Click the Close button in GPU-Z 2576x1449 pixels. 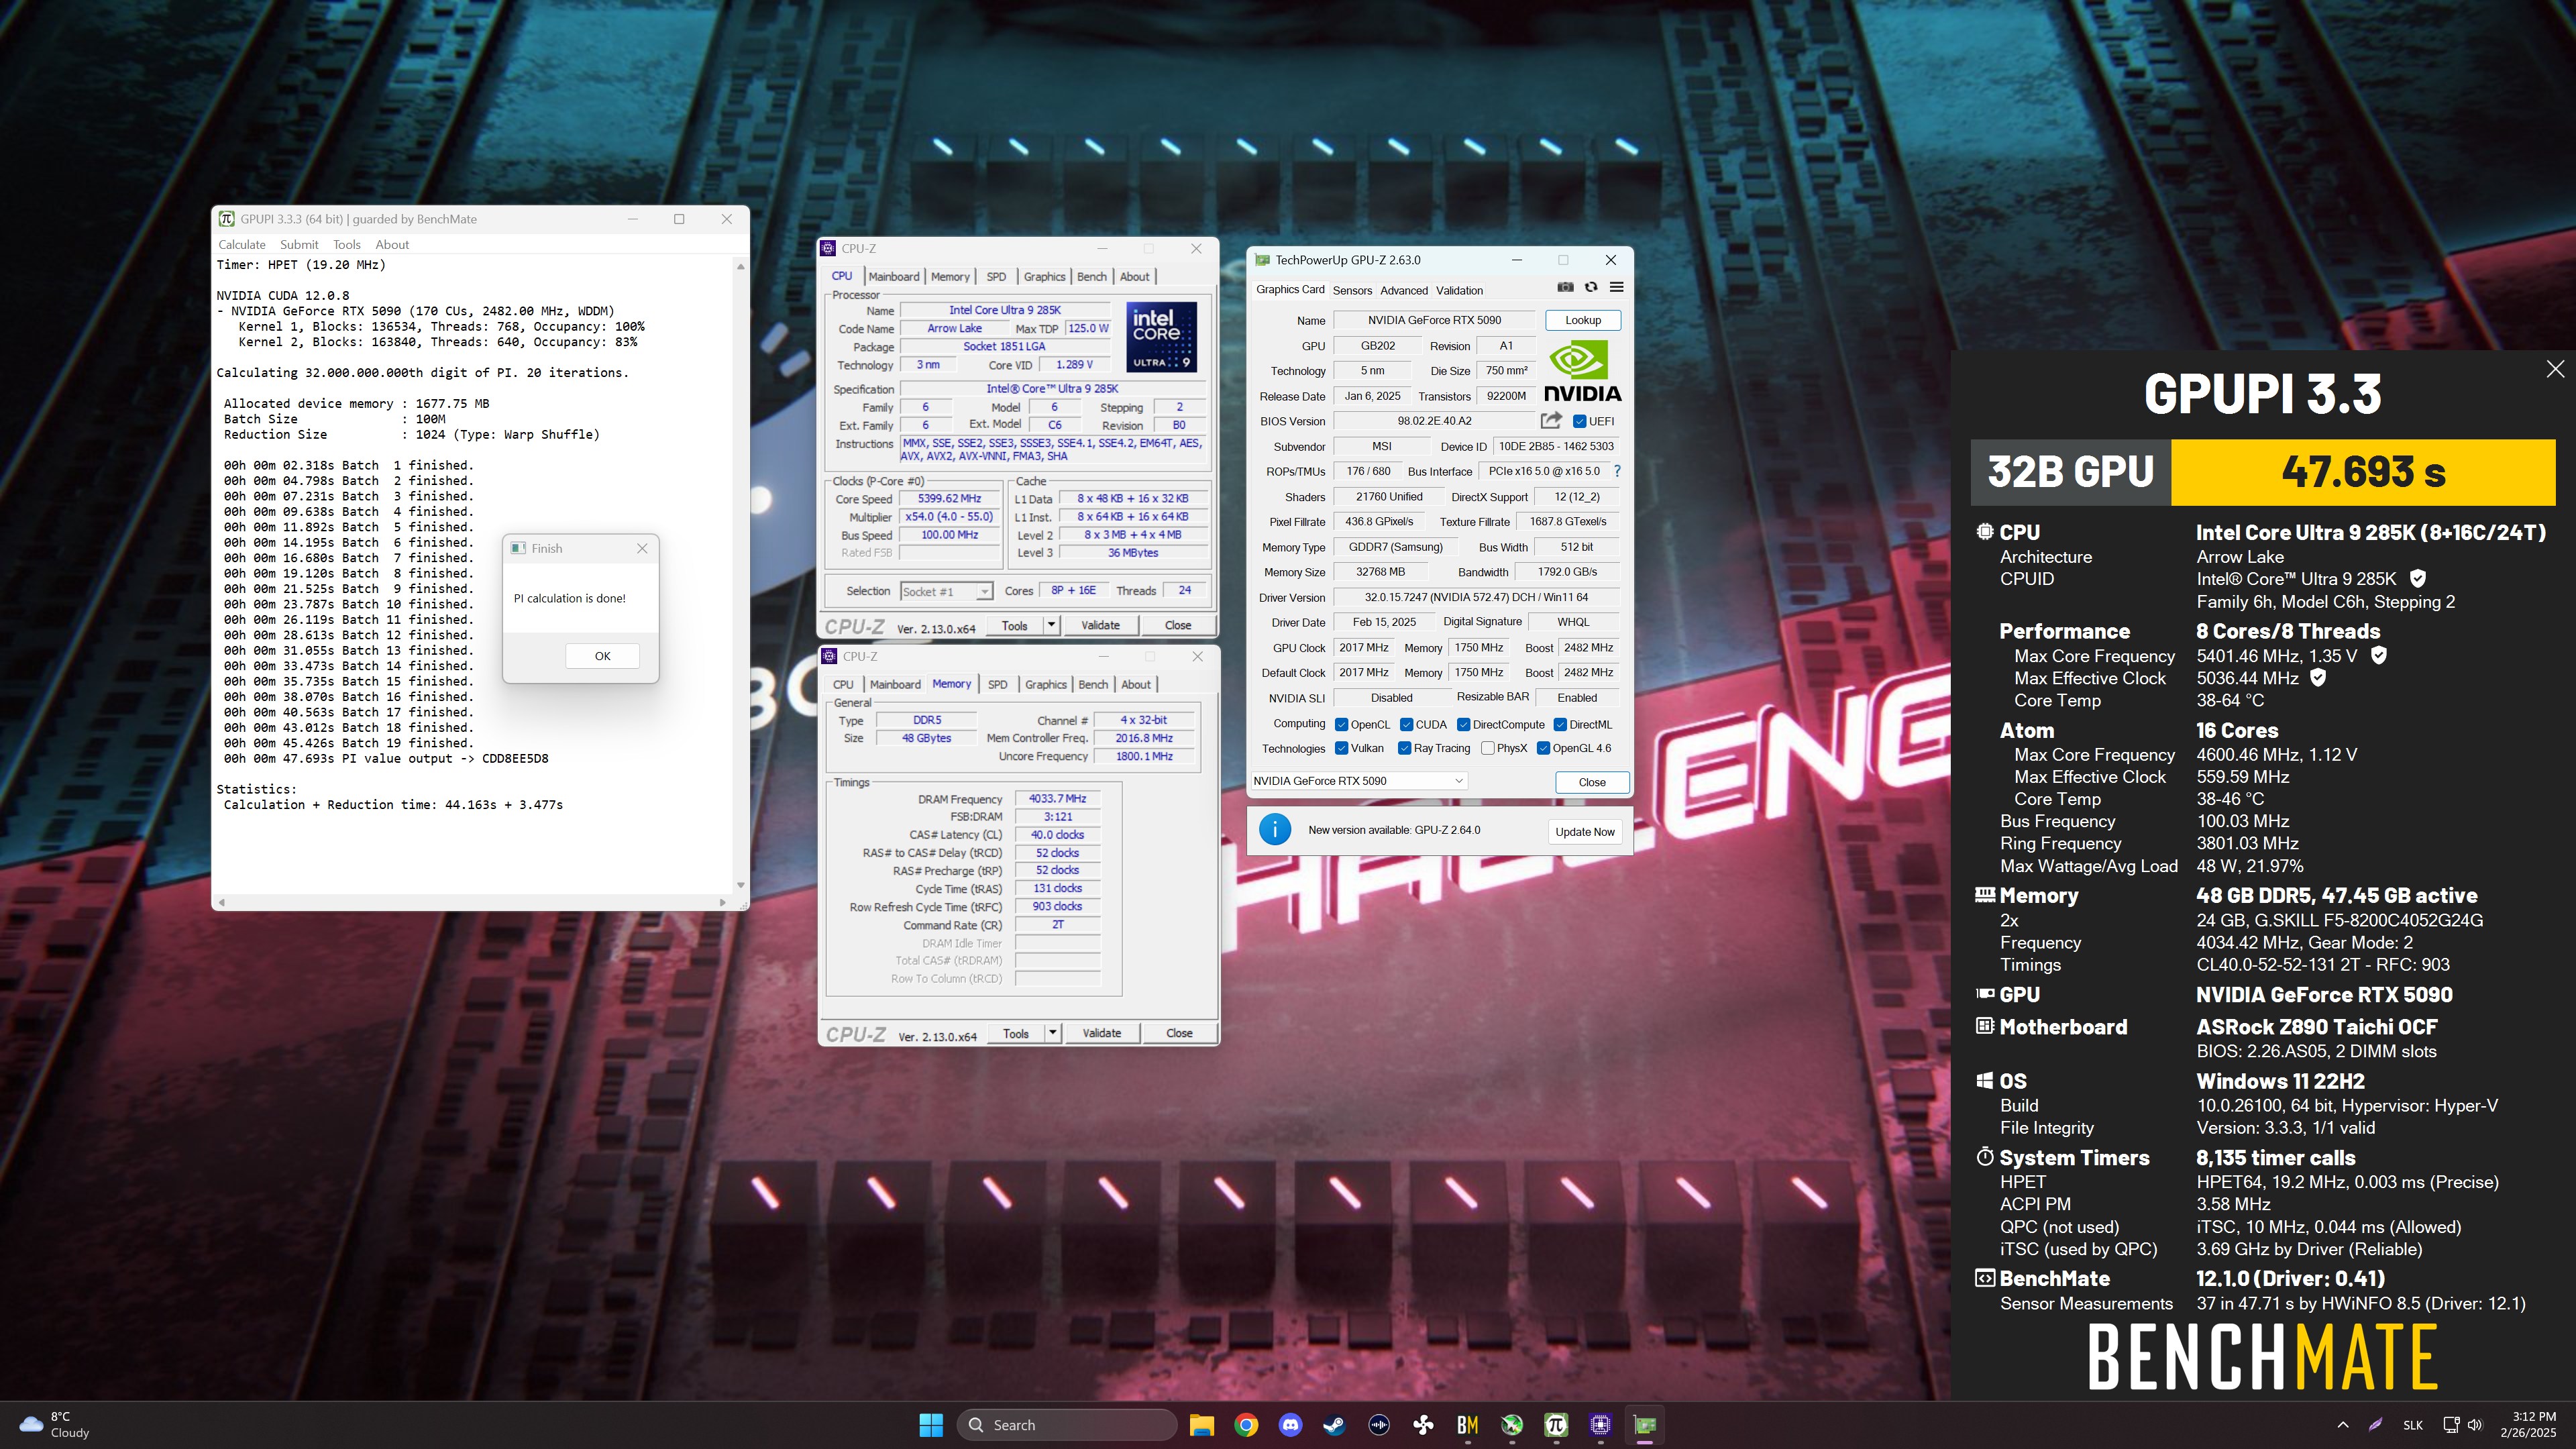(1592, 782)
